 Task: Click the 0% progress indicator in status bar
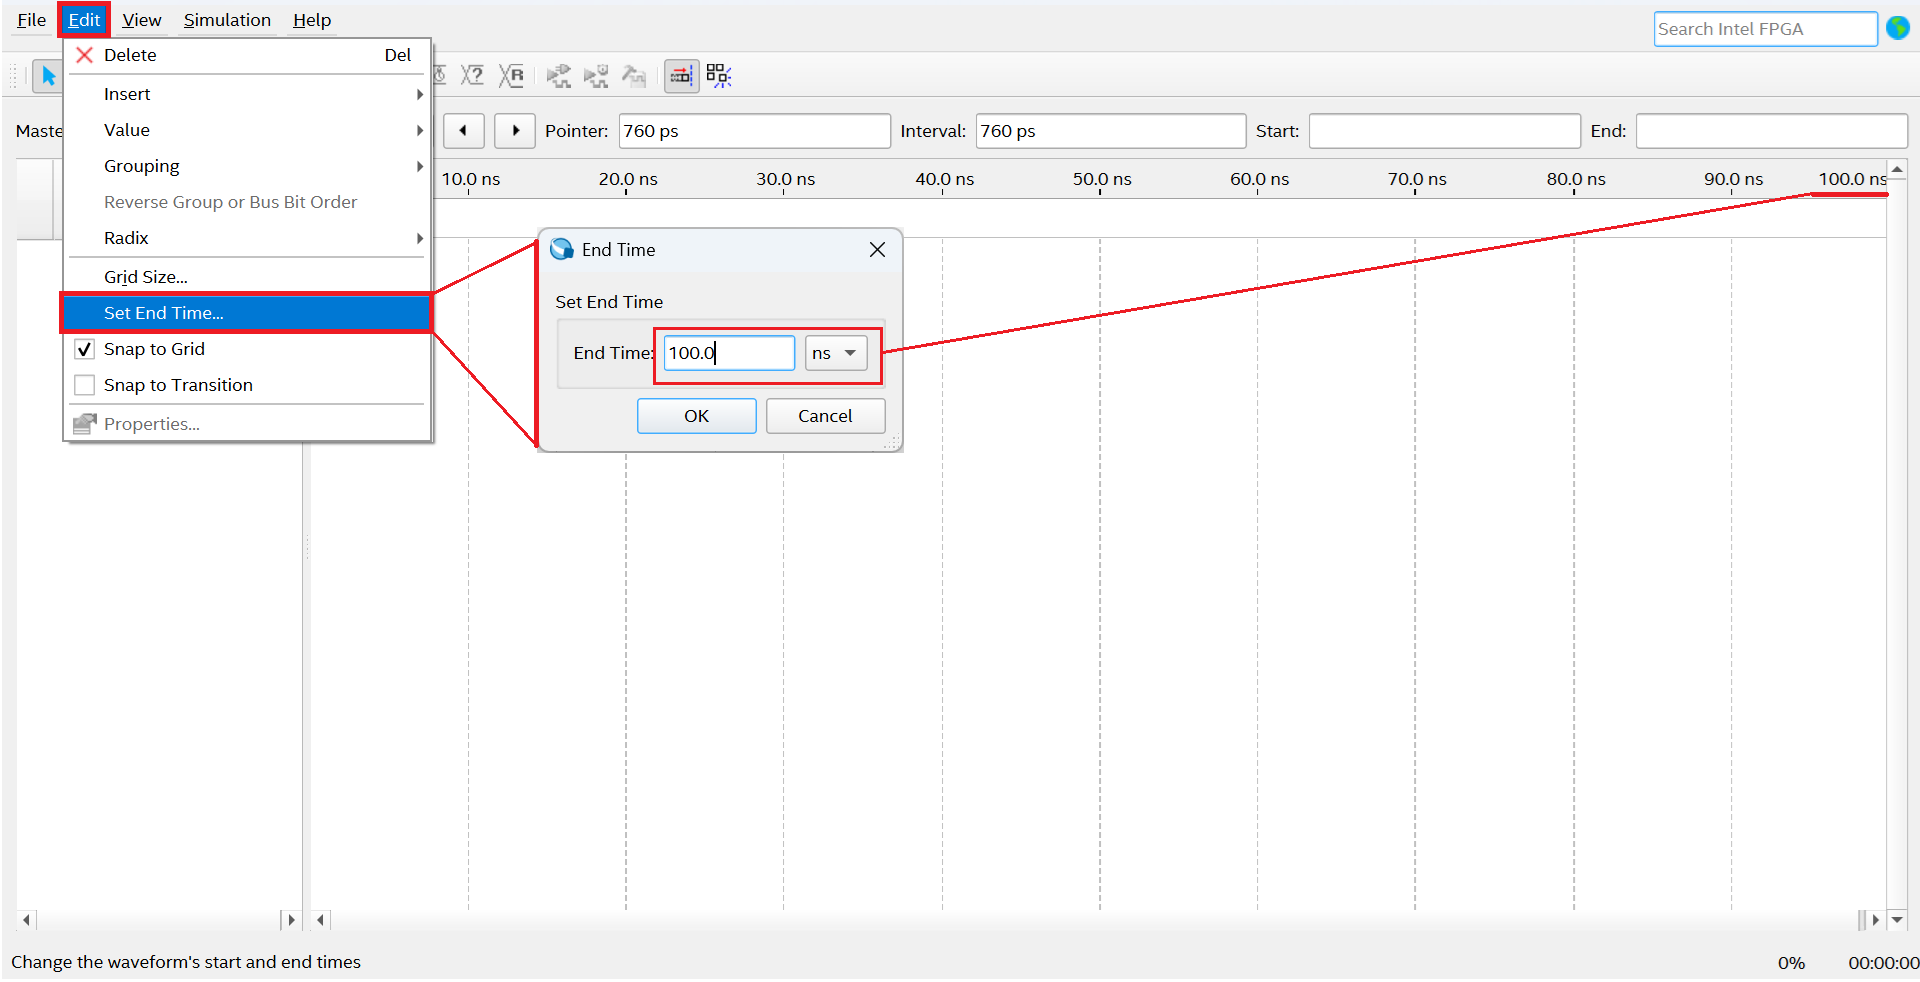pyautogui.click(x=1791, y=963)
